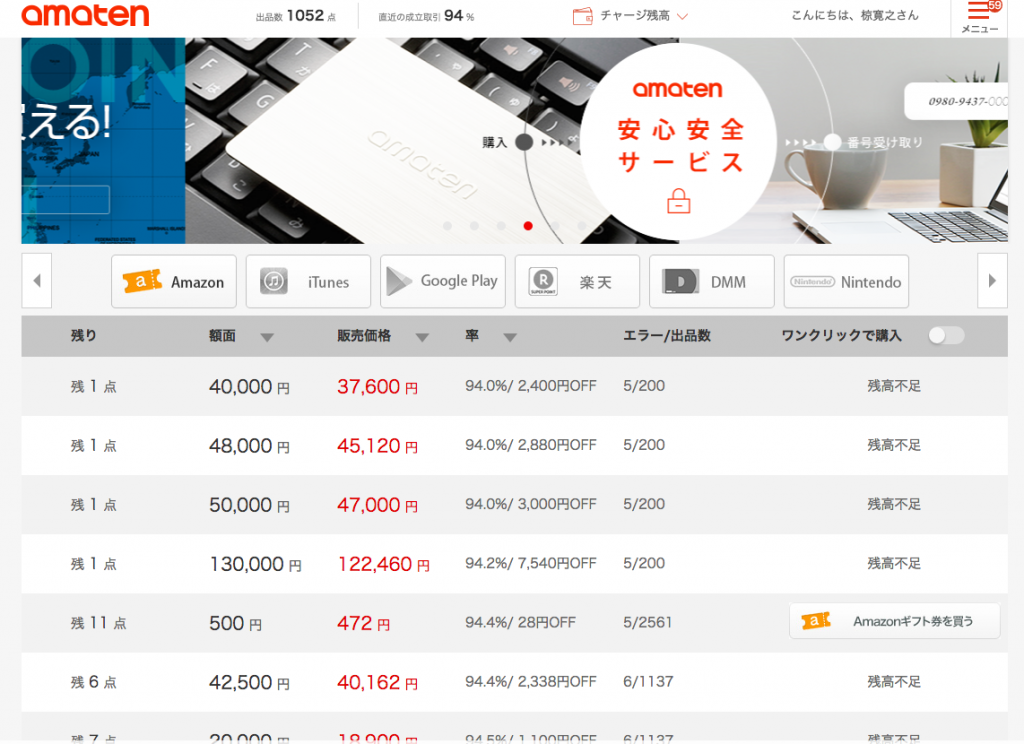Click the Amazonギフト券を買う button
Viewport: 1024px width, 744px height.
click(x=895, y=621)
